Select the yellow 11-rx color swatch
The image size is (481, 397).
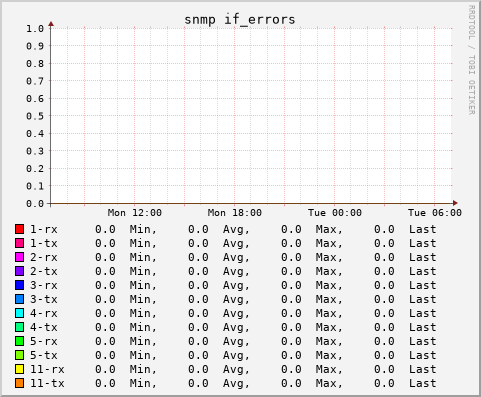coord(20,369)
